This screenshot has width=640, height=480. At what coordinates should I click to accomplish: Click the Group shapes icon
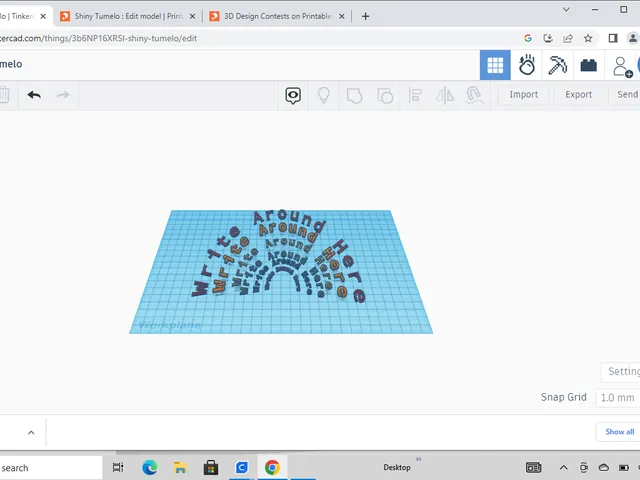point(354,96)
